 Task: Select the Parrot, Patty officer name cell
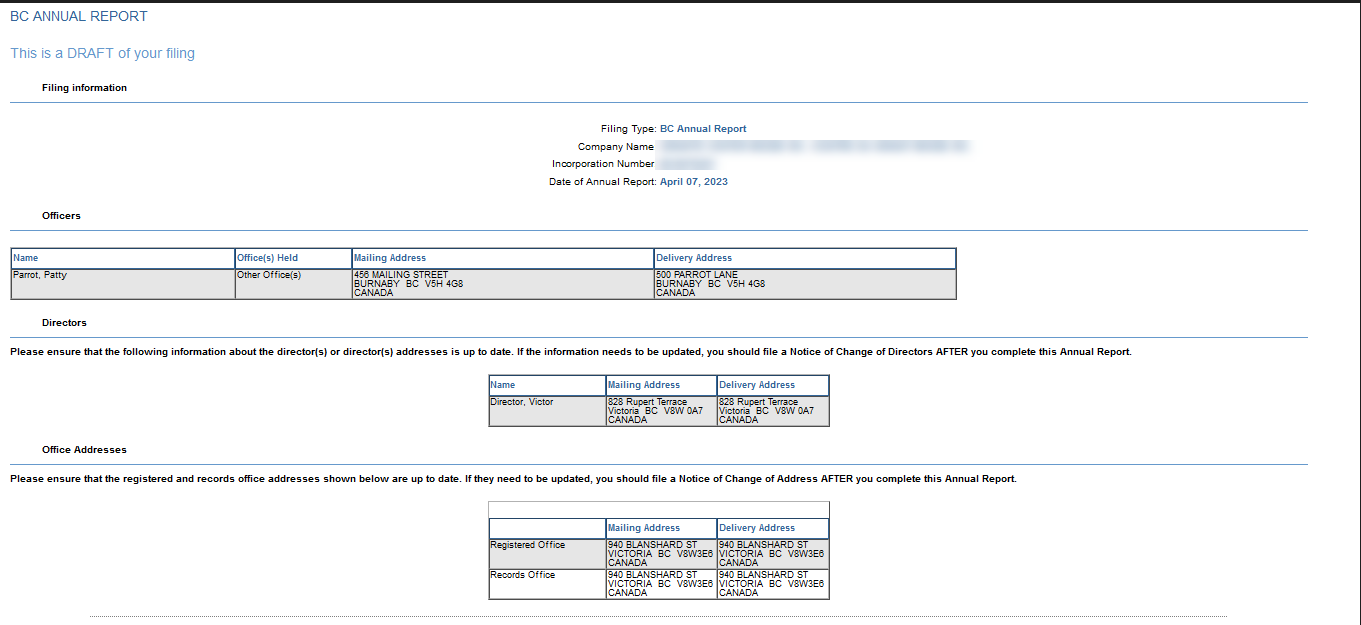coord(40,275)
